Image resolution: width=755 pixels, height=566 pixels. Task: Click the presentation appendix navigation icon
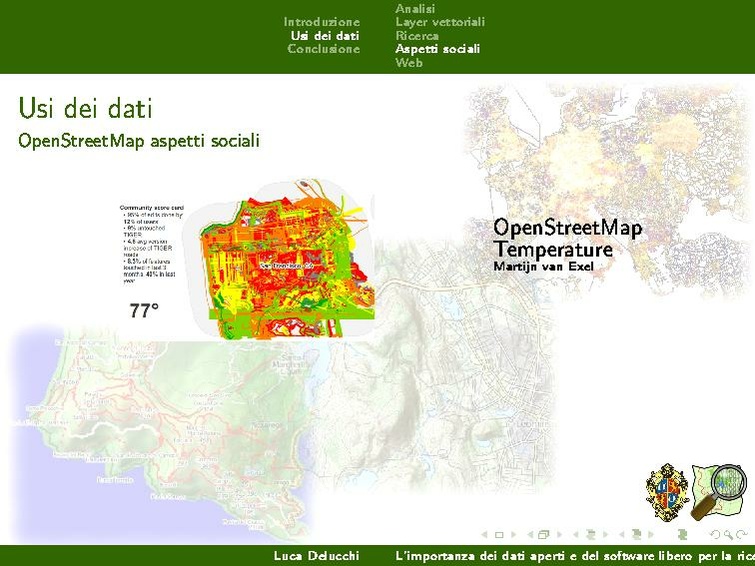682,534
